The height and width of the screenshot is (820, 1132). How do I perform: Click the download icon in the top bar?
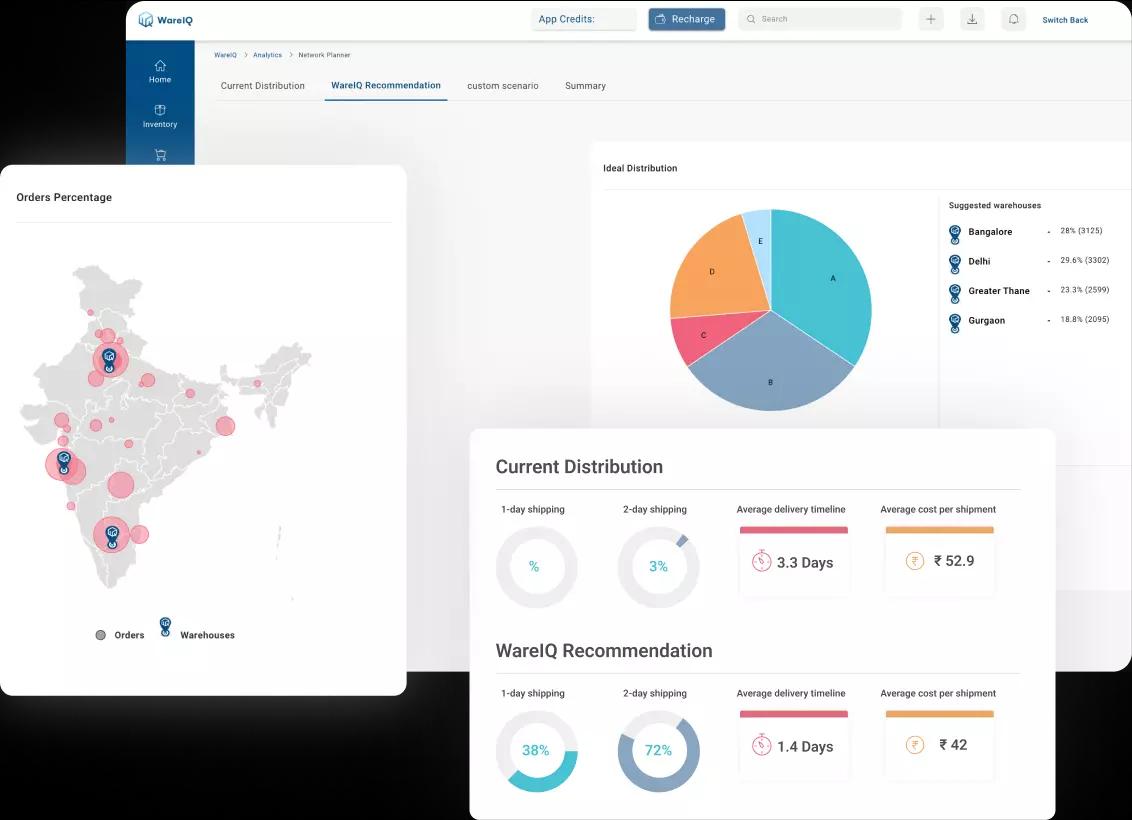pos(972,19)
